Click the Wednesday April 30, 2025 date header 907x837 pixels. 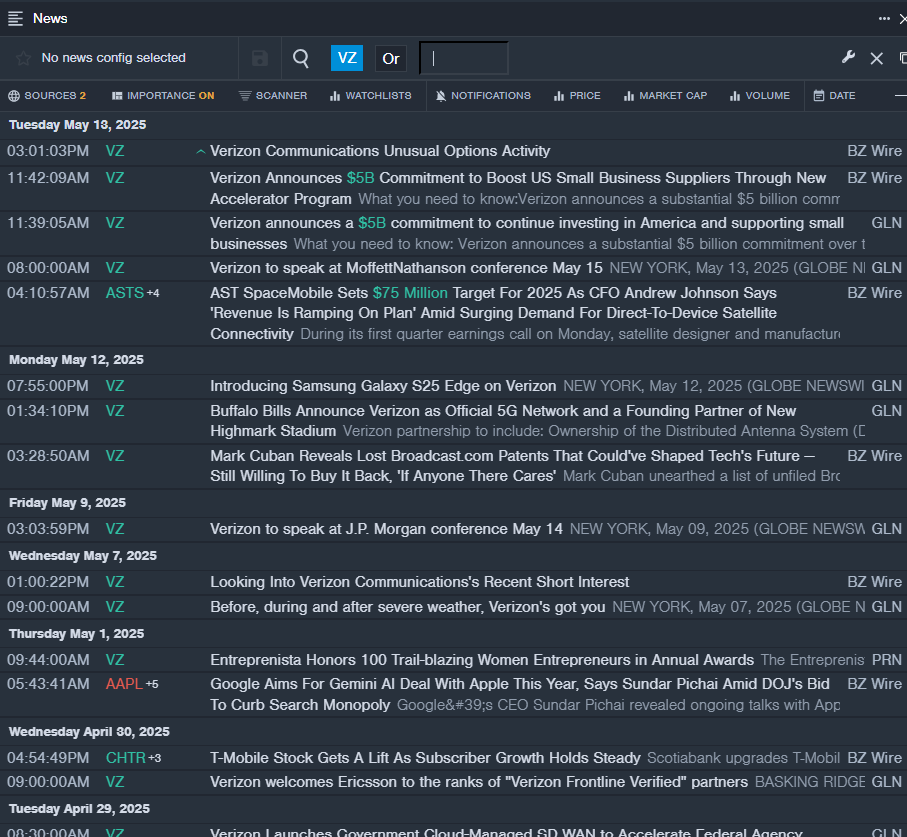coord(89,732)
